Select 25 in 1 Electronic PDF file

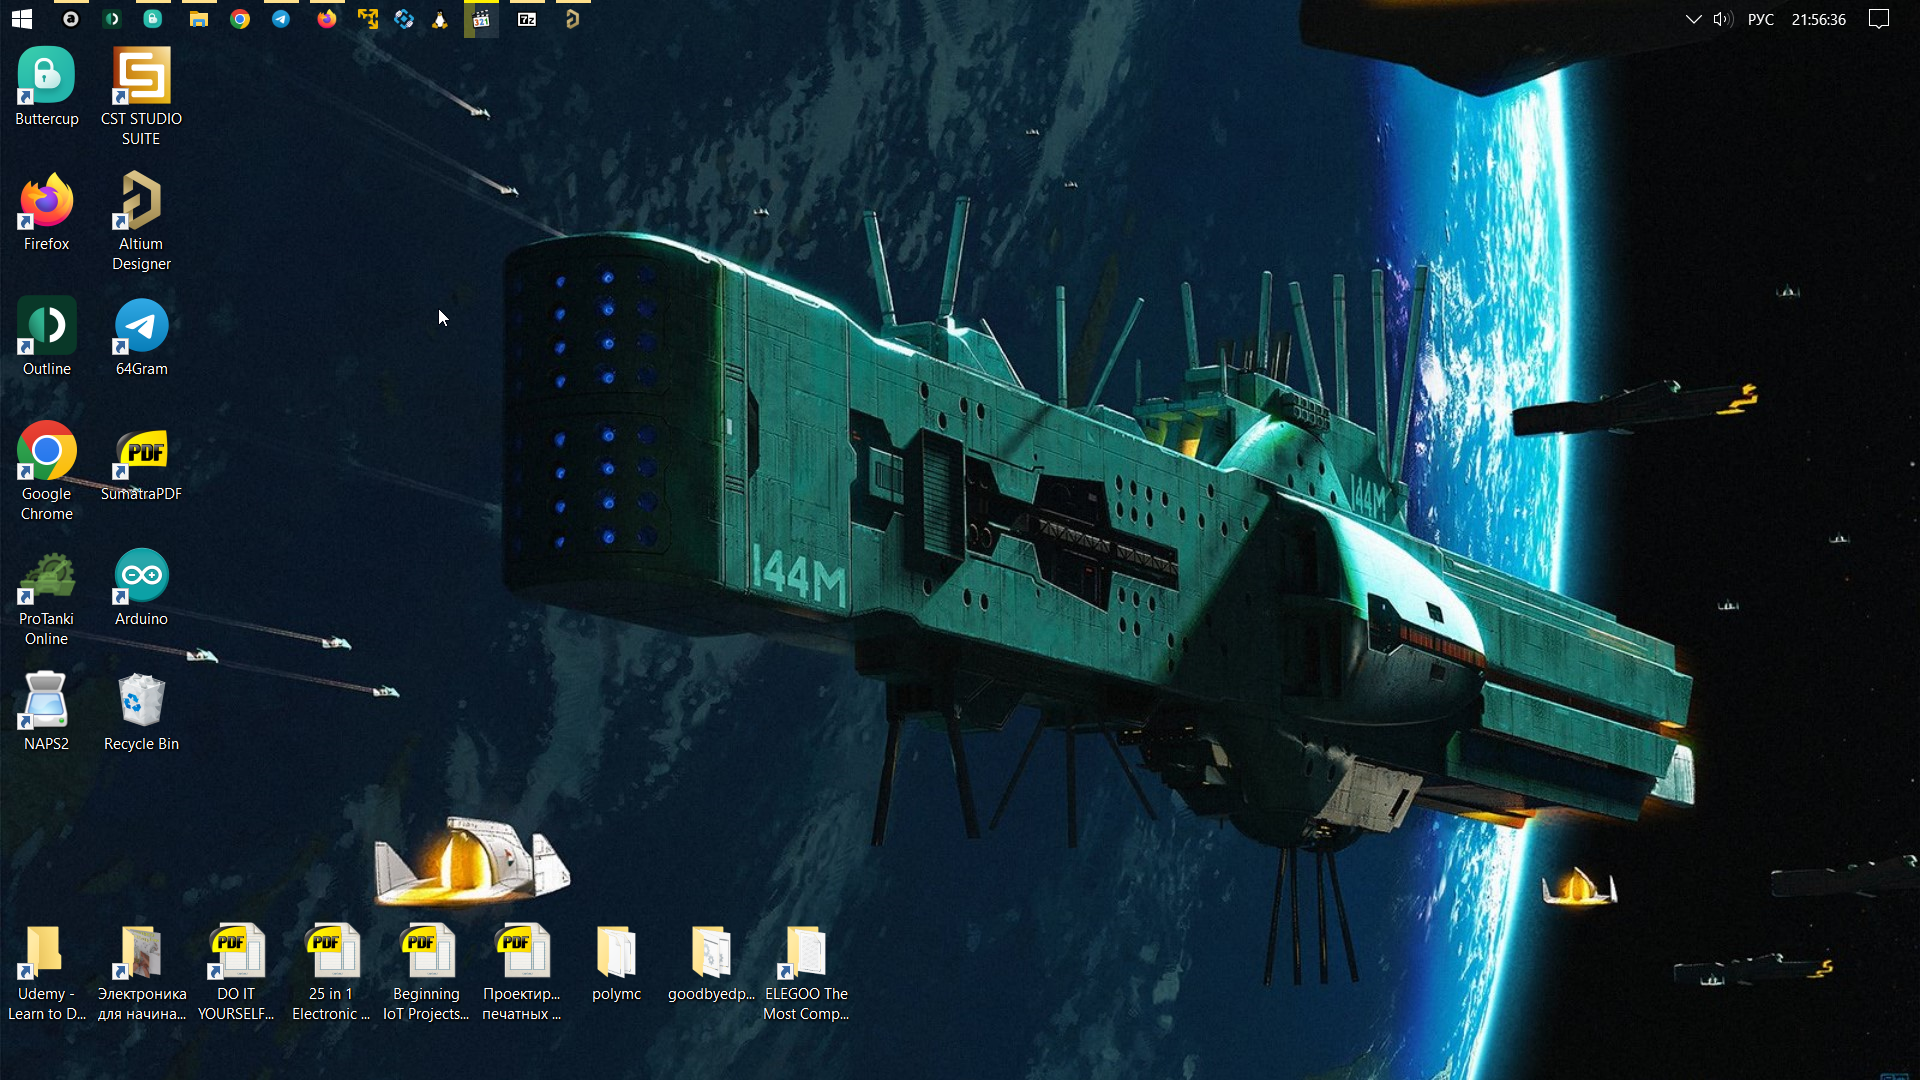coord(331,972)
